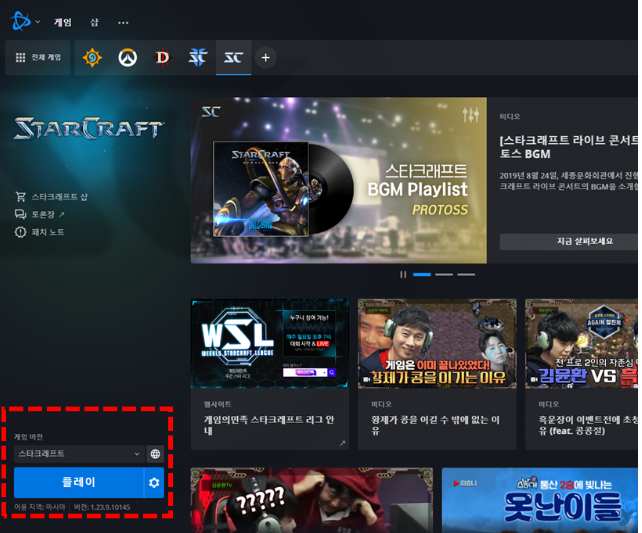
Task: Open 황제가 콩을 이길 수 밖에 없는 이유 title
Action: 435,425
